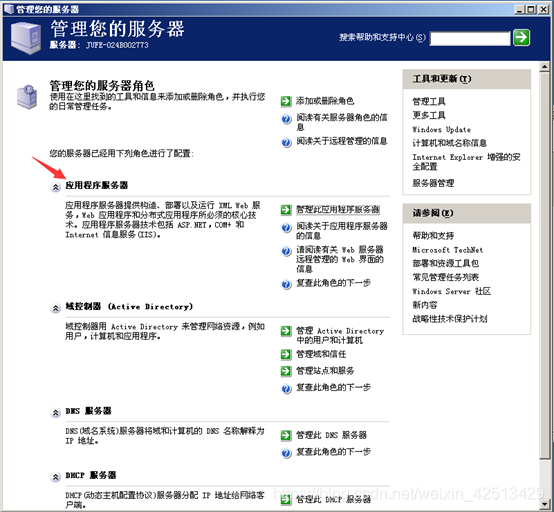Image resolution: width=554 pixels, height=512 pixels.
Task: Click 管理此 DHCP 服务器 link
Action: pos(334,499)
